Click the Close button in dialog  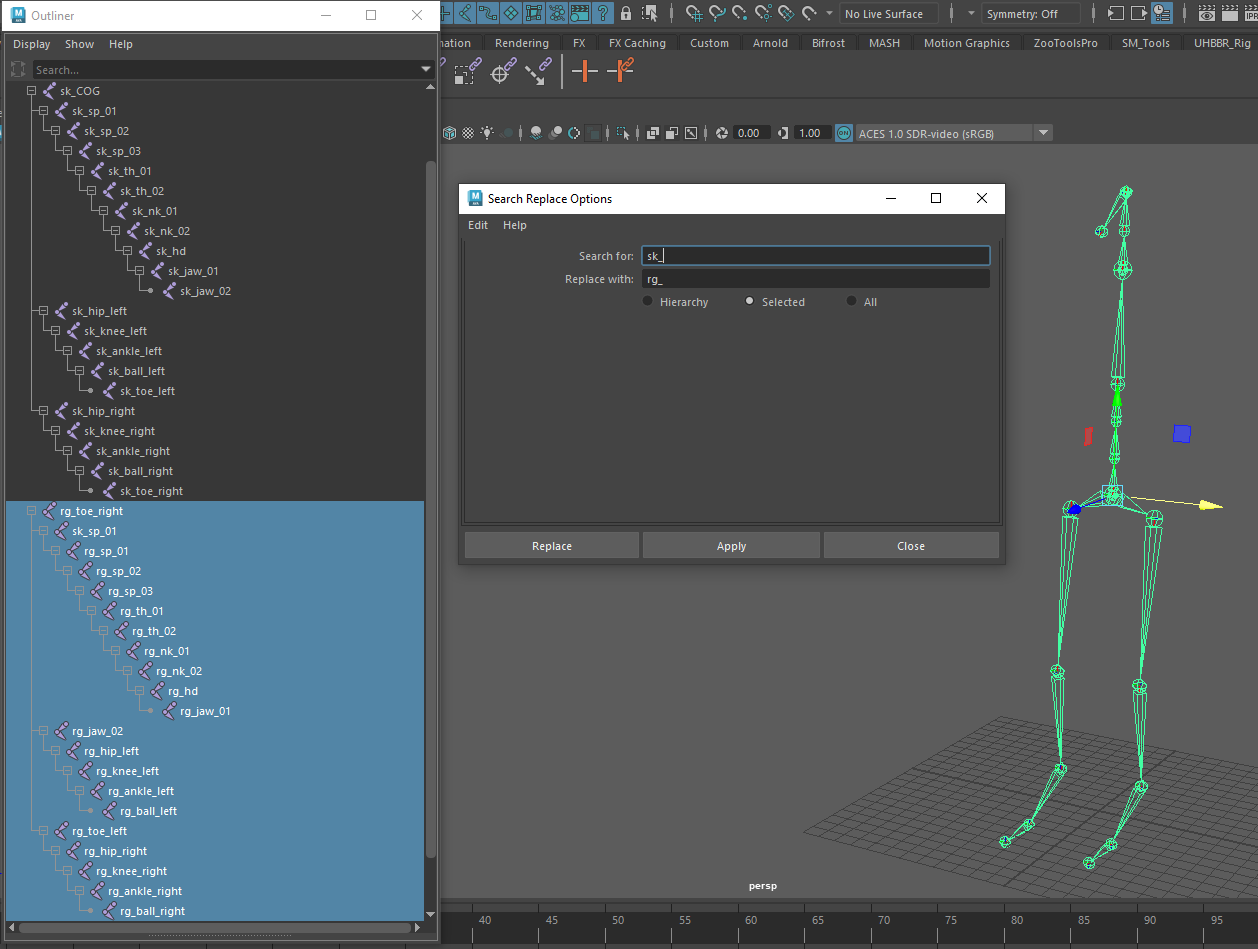click(x=911, y=546)
